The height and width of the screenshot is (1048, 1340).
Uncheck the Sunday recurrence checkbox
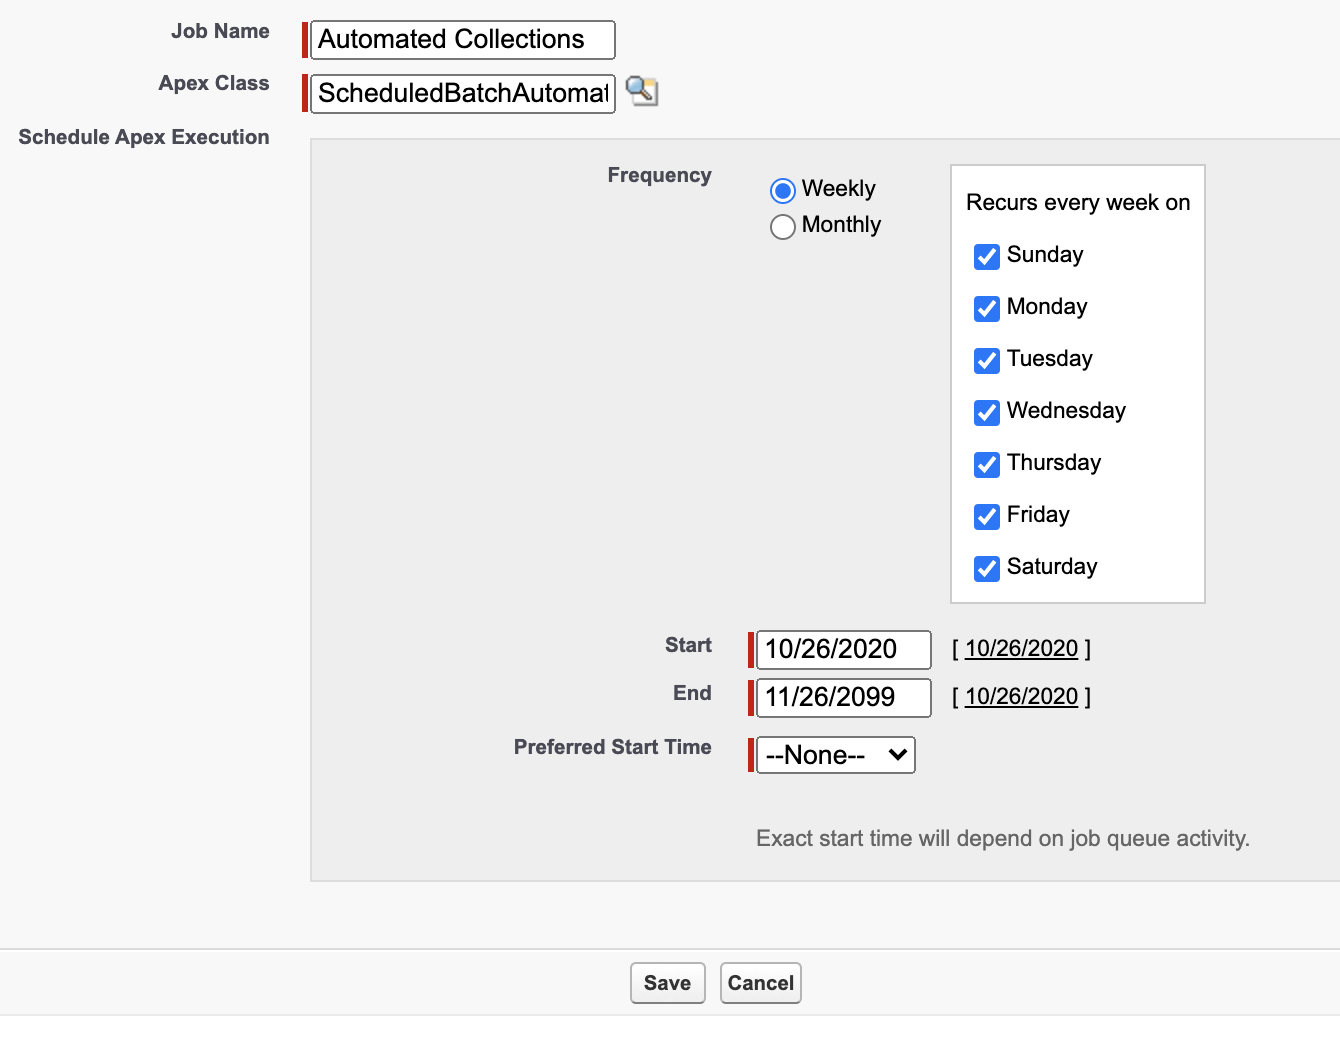tap(987, 257)
